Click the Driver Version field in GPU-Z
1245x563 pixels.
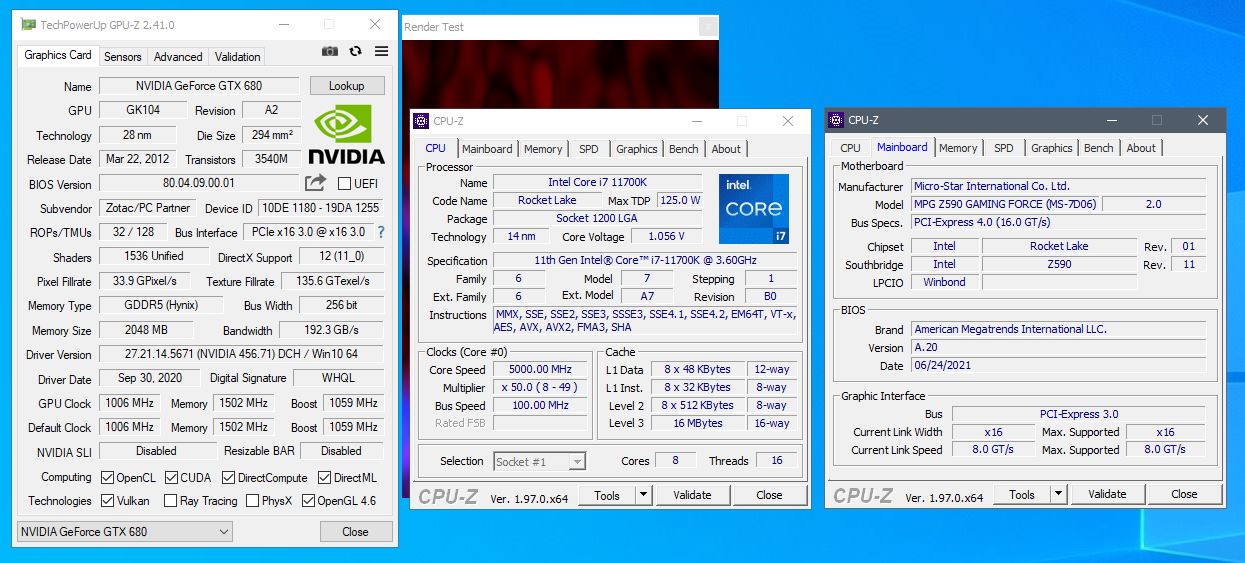pyautogui.click(x=241, y=354)
